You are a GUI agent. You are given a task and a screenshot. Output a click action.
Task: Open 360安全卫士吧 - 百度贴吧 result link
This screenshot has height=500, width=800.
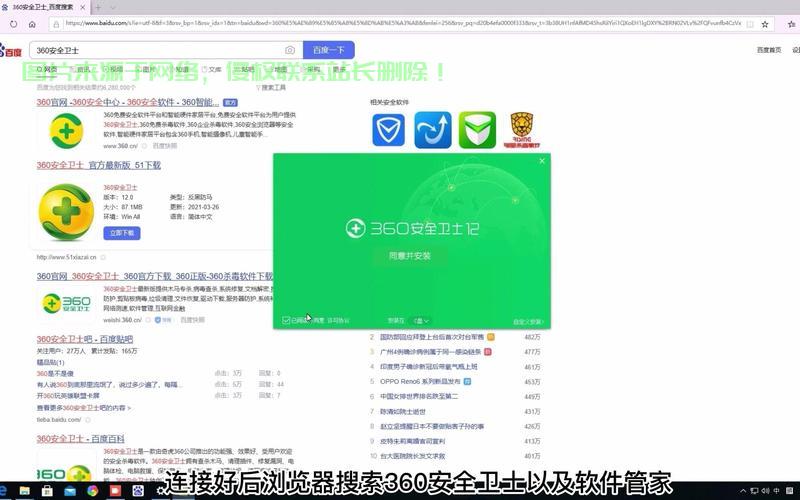point(85,339)
